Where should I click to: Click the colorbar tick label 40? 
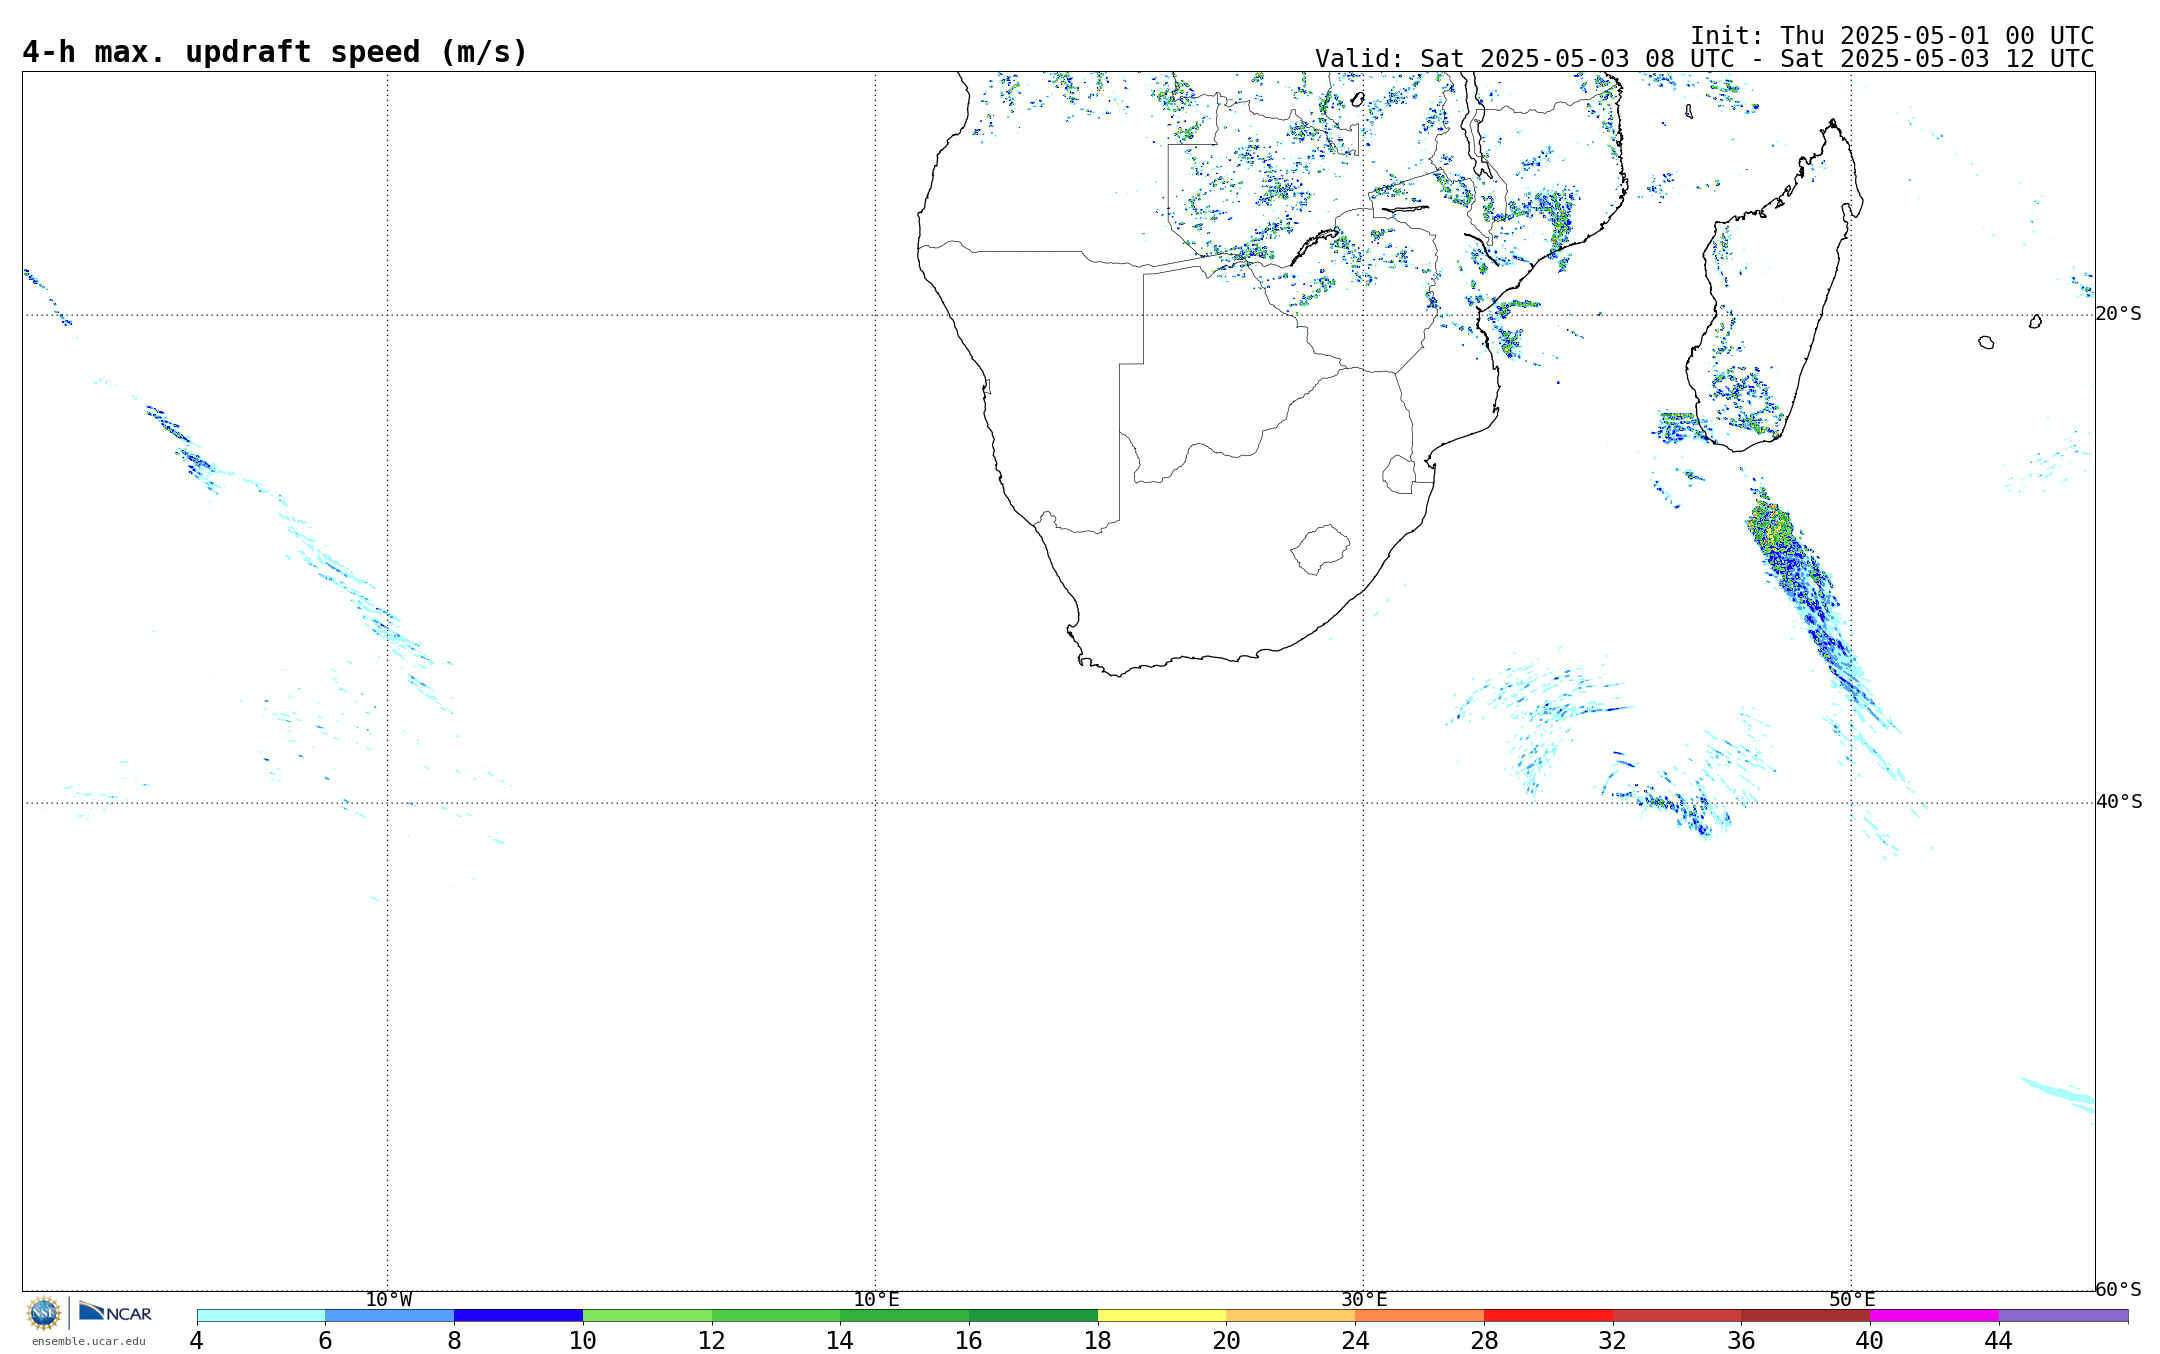1870,1341
